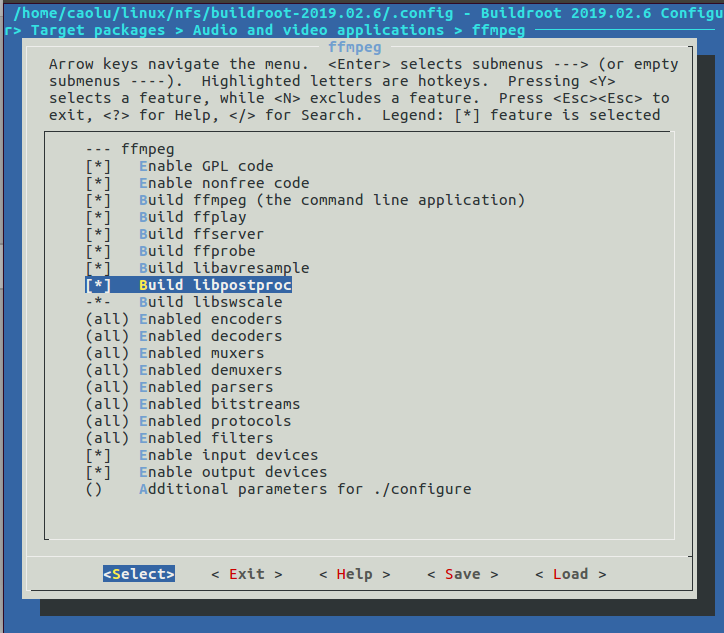Click Audio and video applications breadcrumb
Viewport: 724px width, 633px height.
[319, 30]
